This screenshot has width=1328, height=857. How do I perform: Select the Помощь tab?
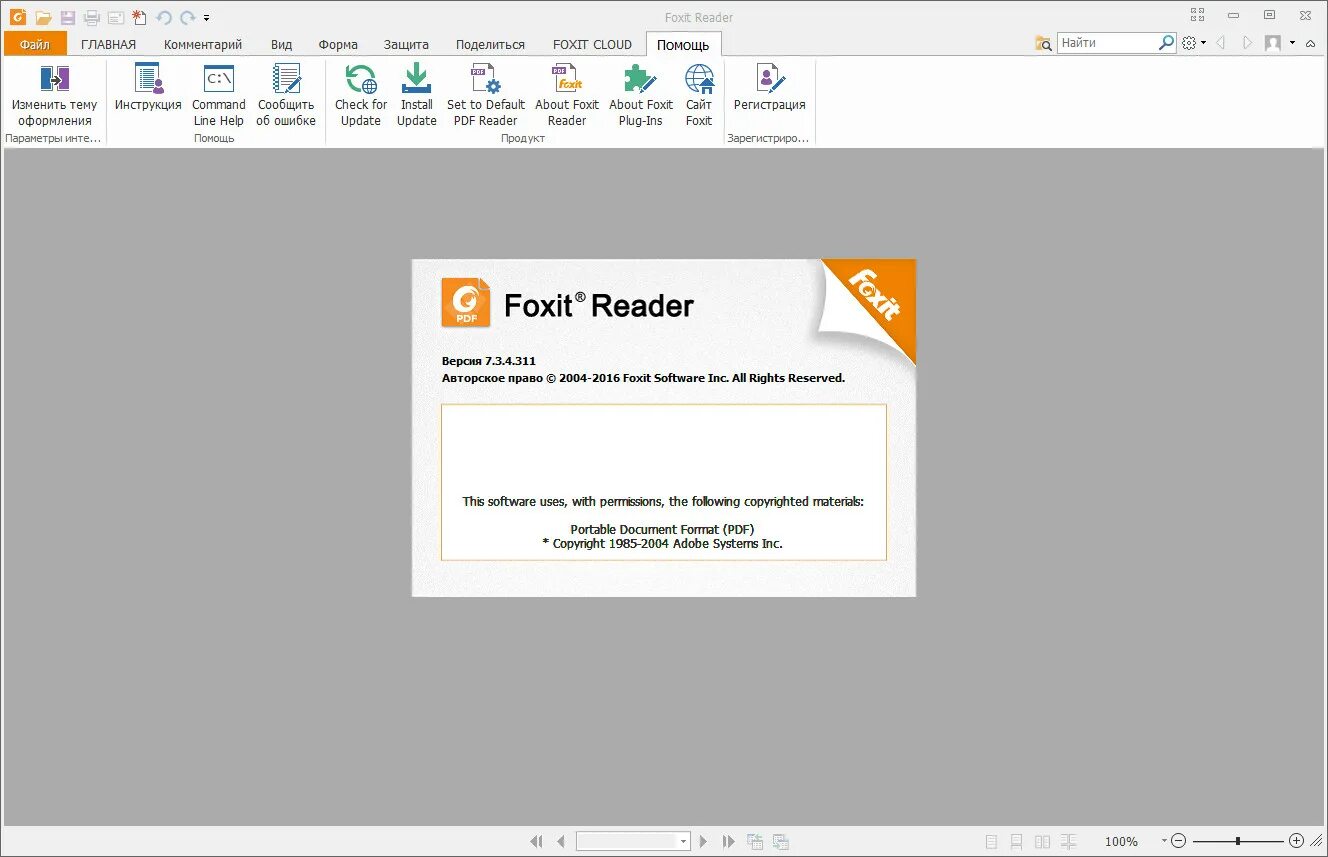coord(683,44)
